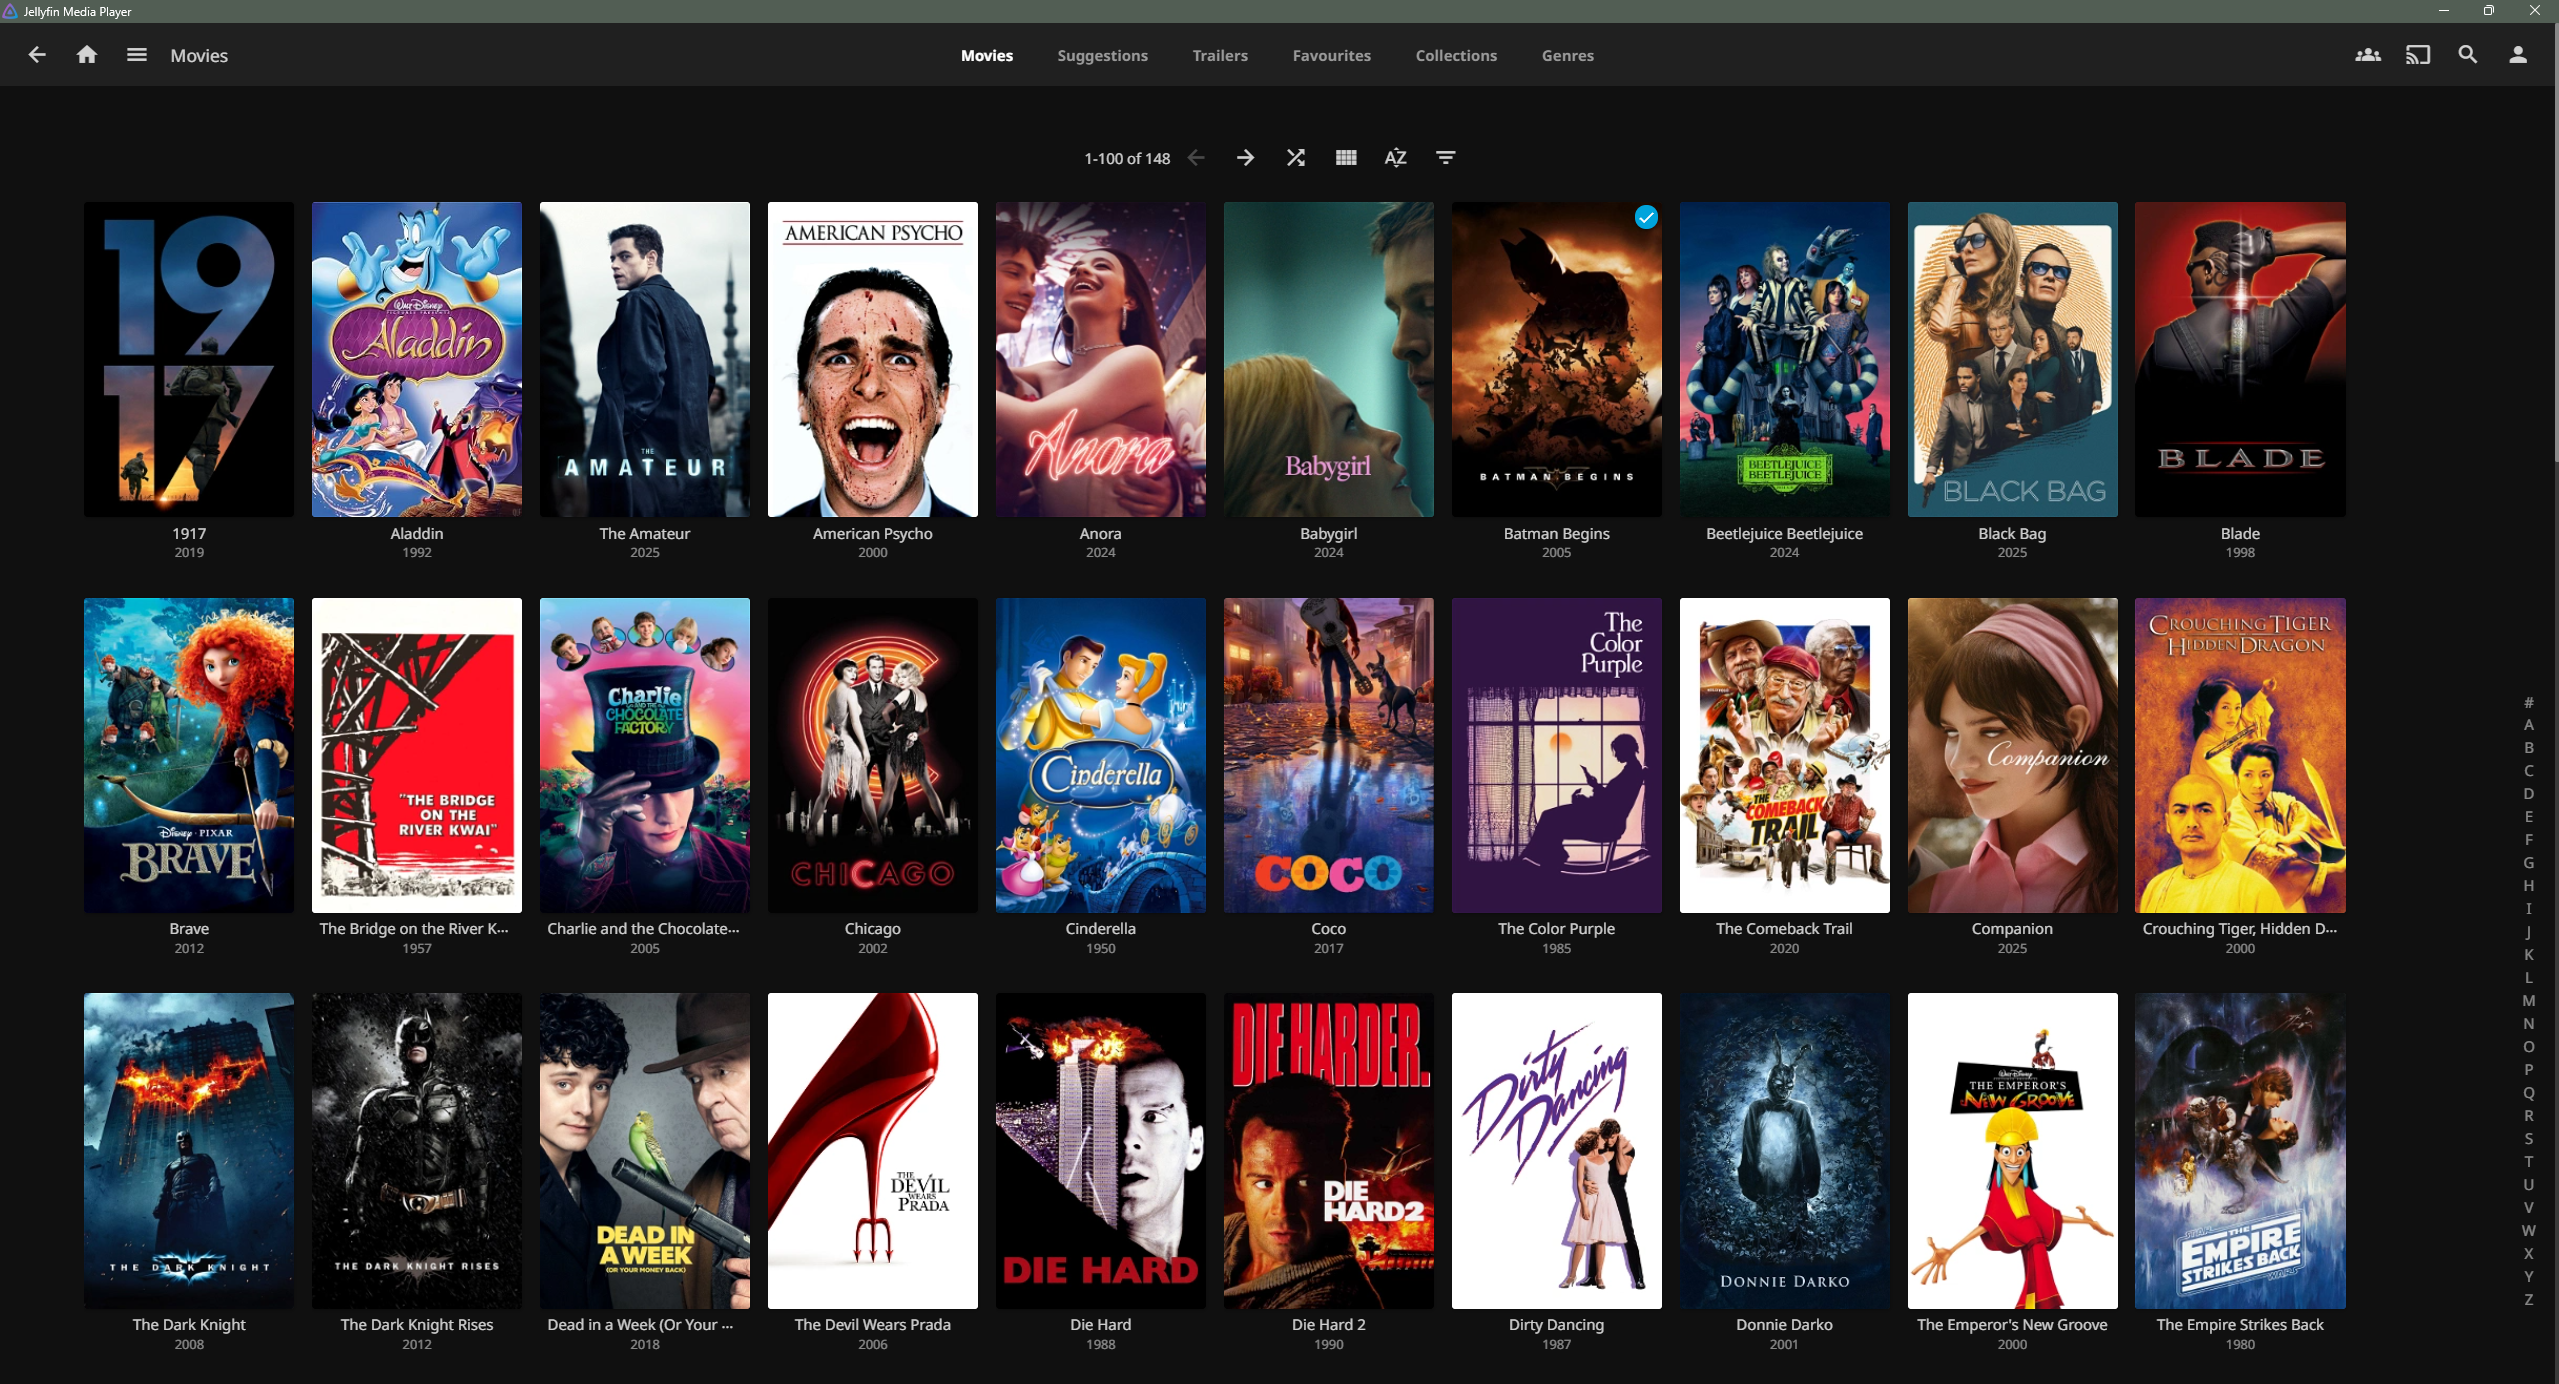
Task: Jump to letter A in alphabet picker
Action: point(2528,725)
